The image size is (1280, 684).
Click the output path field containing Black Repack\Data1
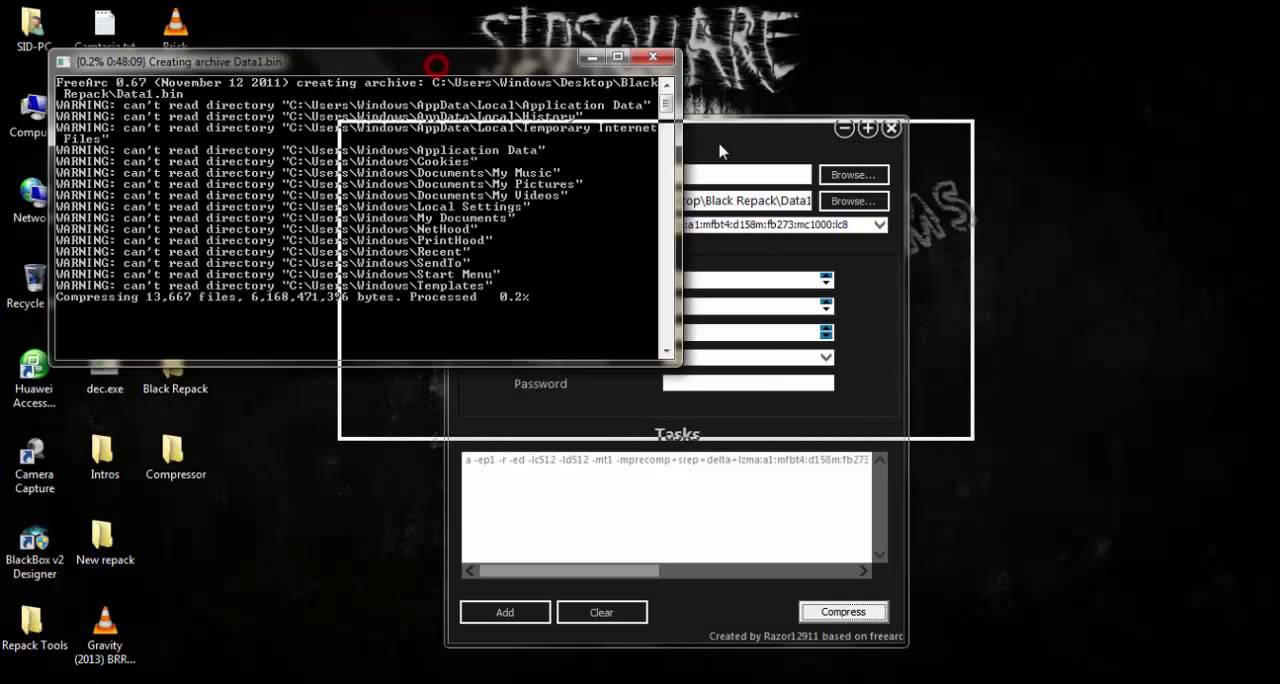(x=746, y=201)
